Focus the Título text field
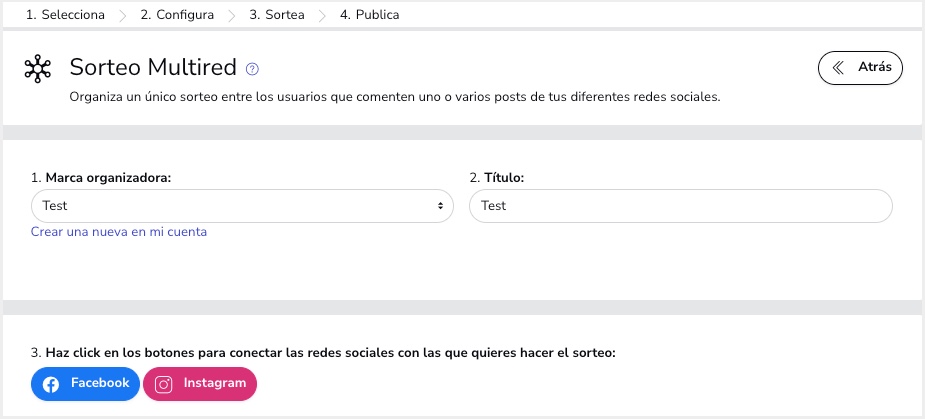The height and width of the screenshot is (420, 925). point(680,206)
